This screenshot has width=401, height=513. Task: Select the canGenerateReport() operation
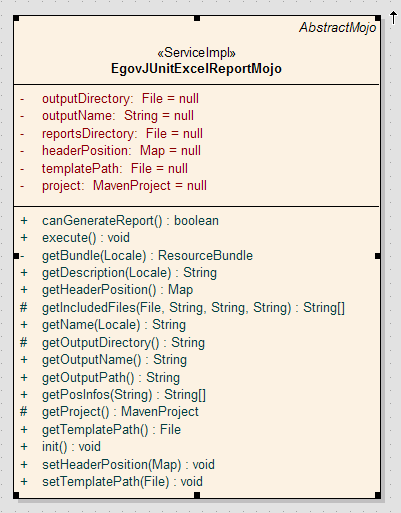pyautogui.click(x=119, y=221)
